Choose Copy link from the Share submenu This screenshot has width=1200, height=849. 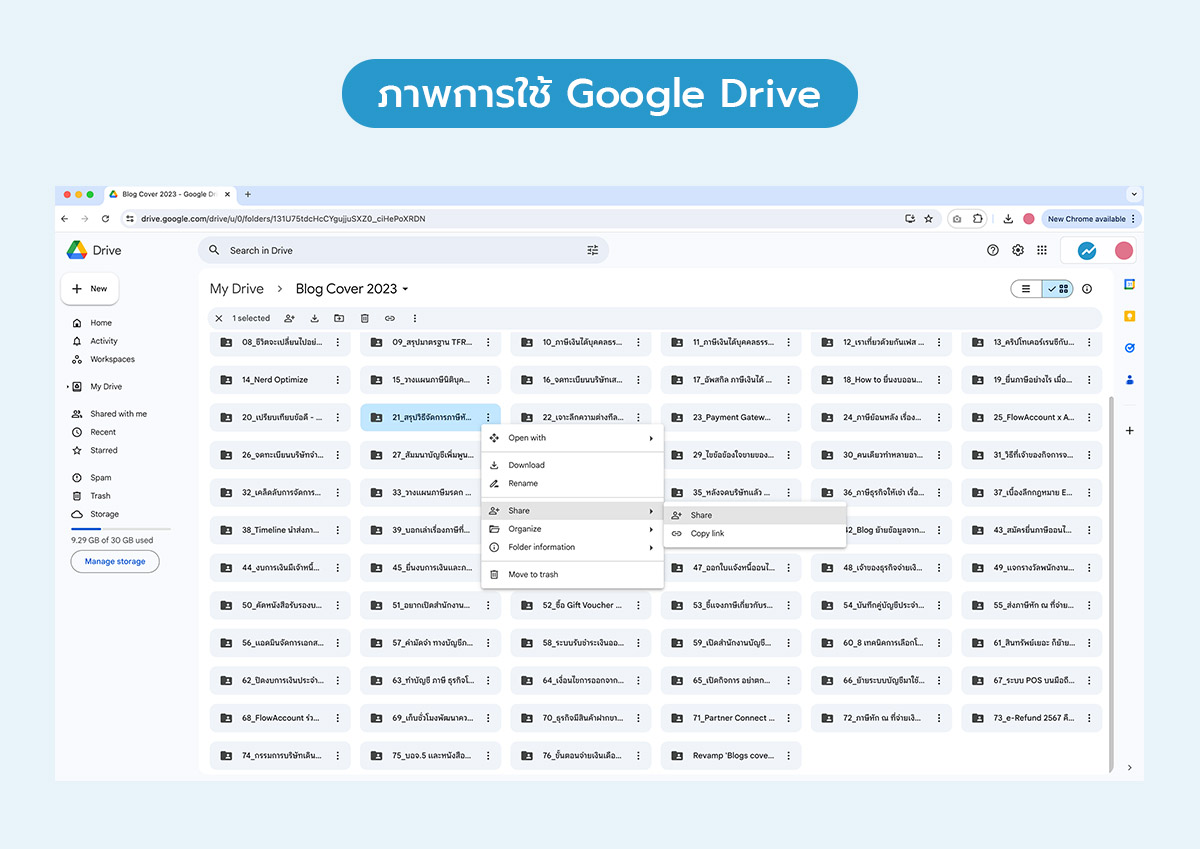pos(707,534)
